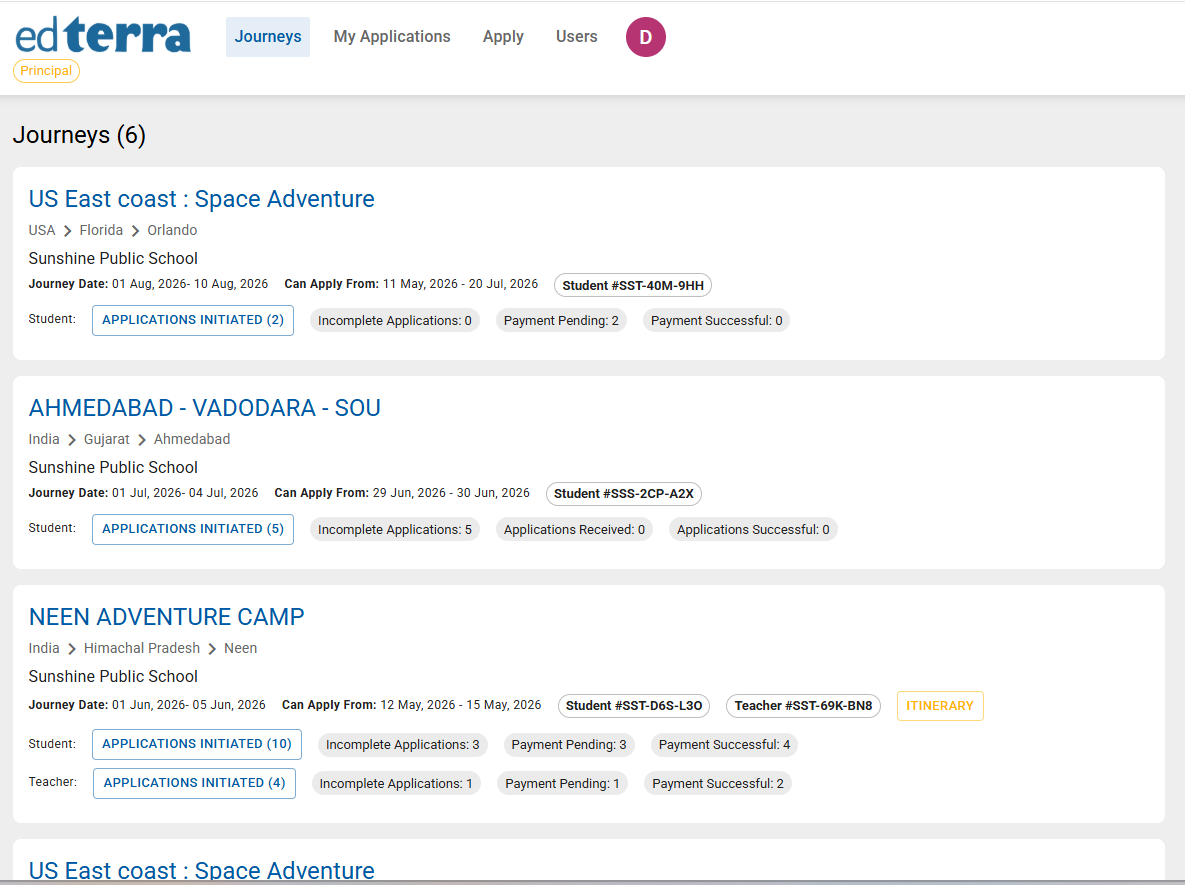Open the My Applications tab

[x=391, y=36]
